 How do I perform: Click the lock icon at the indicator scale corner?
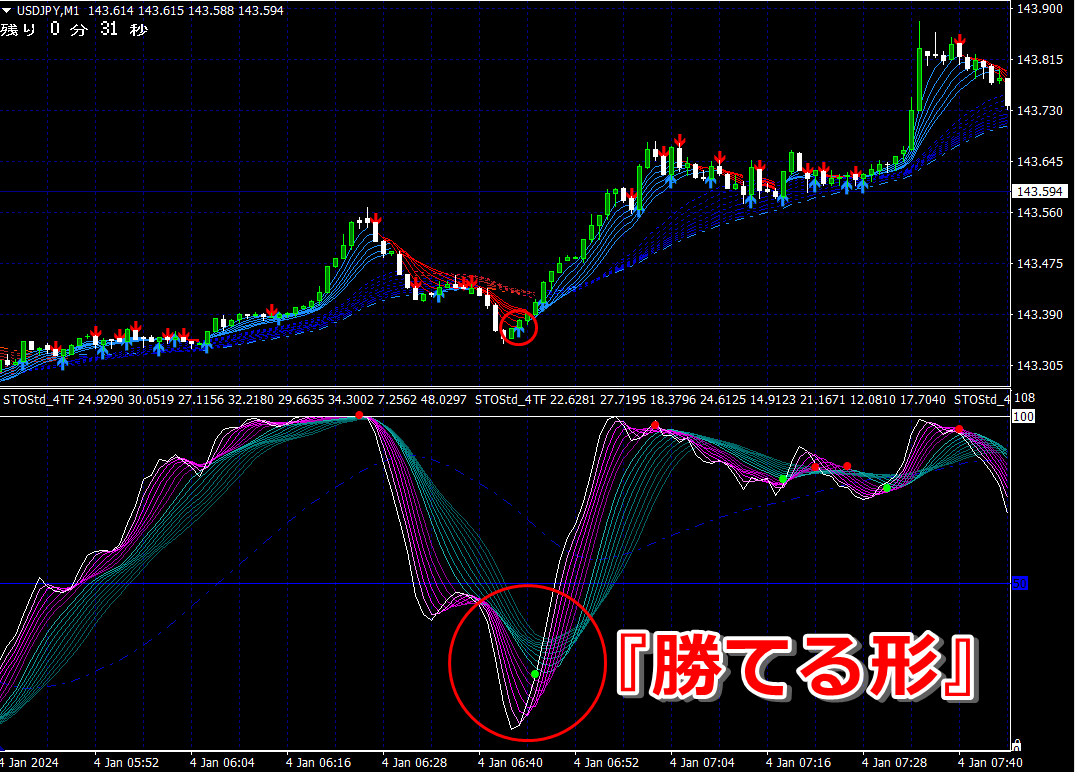[x=1016, y=745]
